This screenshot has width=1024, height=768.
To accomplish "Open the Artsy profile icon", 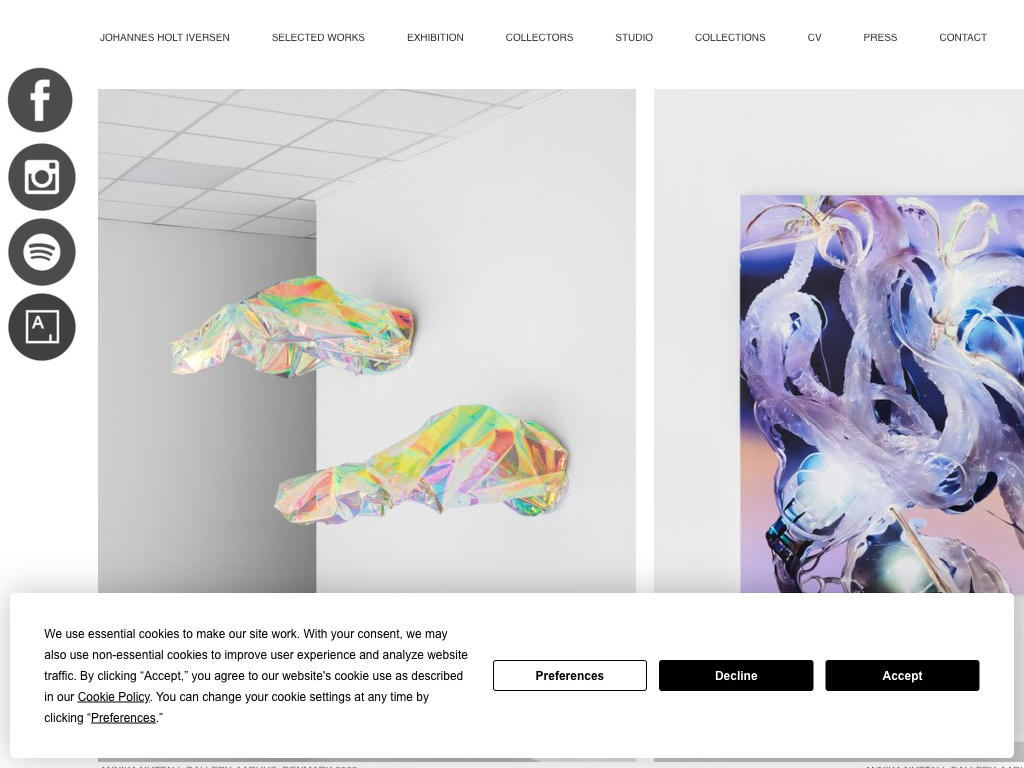I will coord(42,327).
